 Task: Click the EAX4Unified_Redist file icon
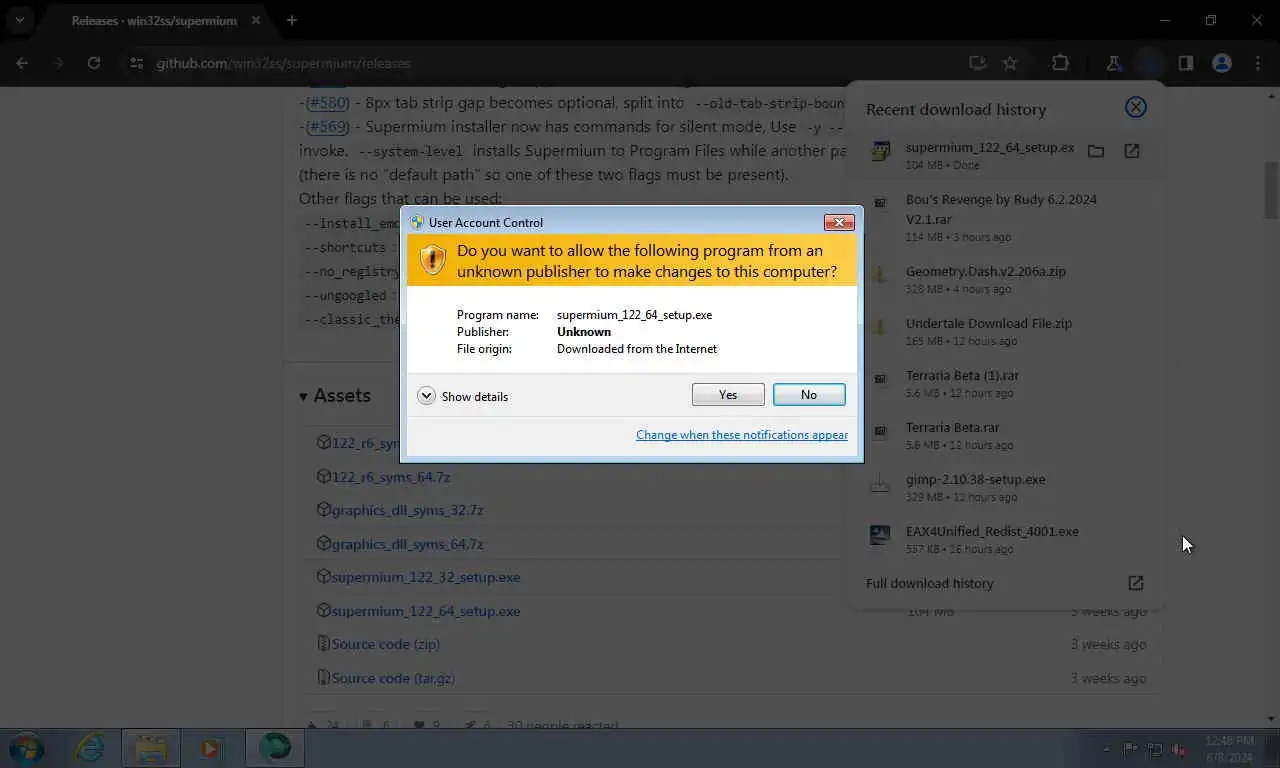tap(880, 535)
